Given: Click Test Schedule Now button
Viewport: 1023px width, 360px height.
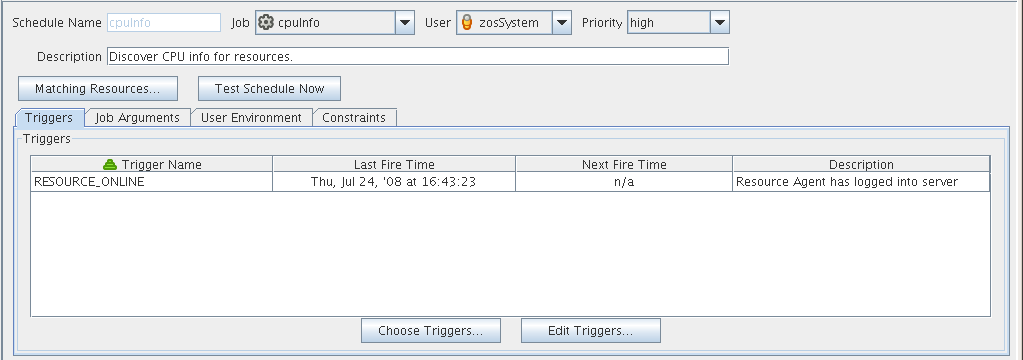Looking at the screenshot, I should [x=269, y=89].
